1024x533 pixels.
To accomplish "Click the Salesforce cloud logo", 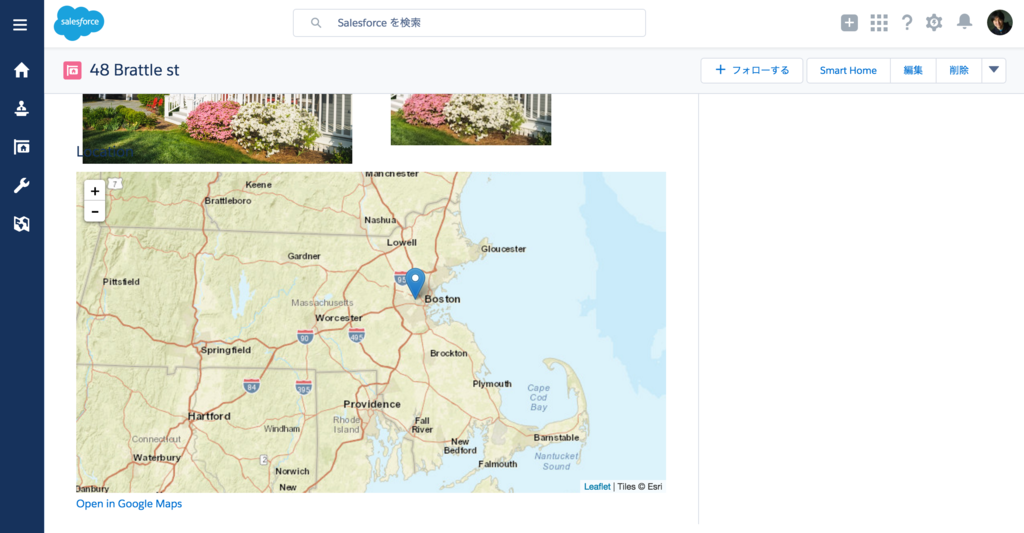I will (x=79, y=23).
